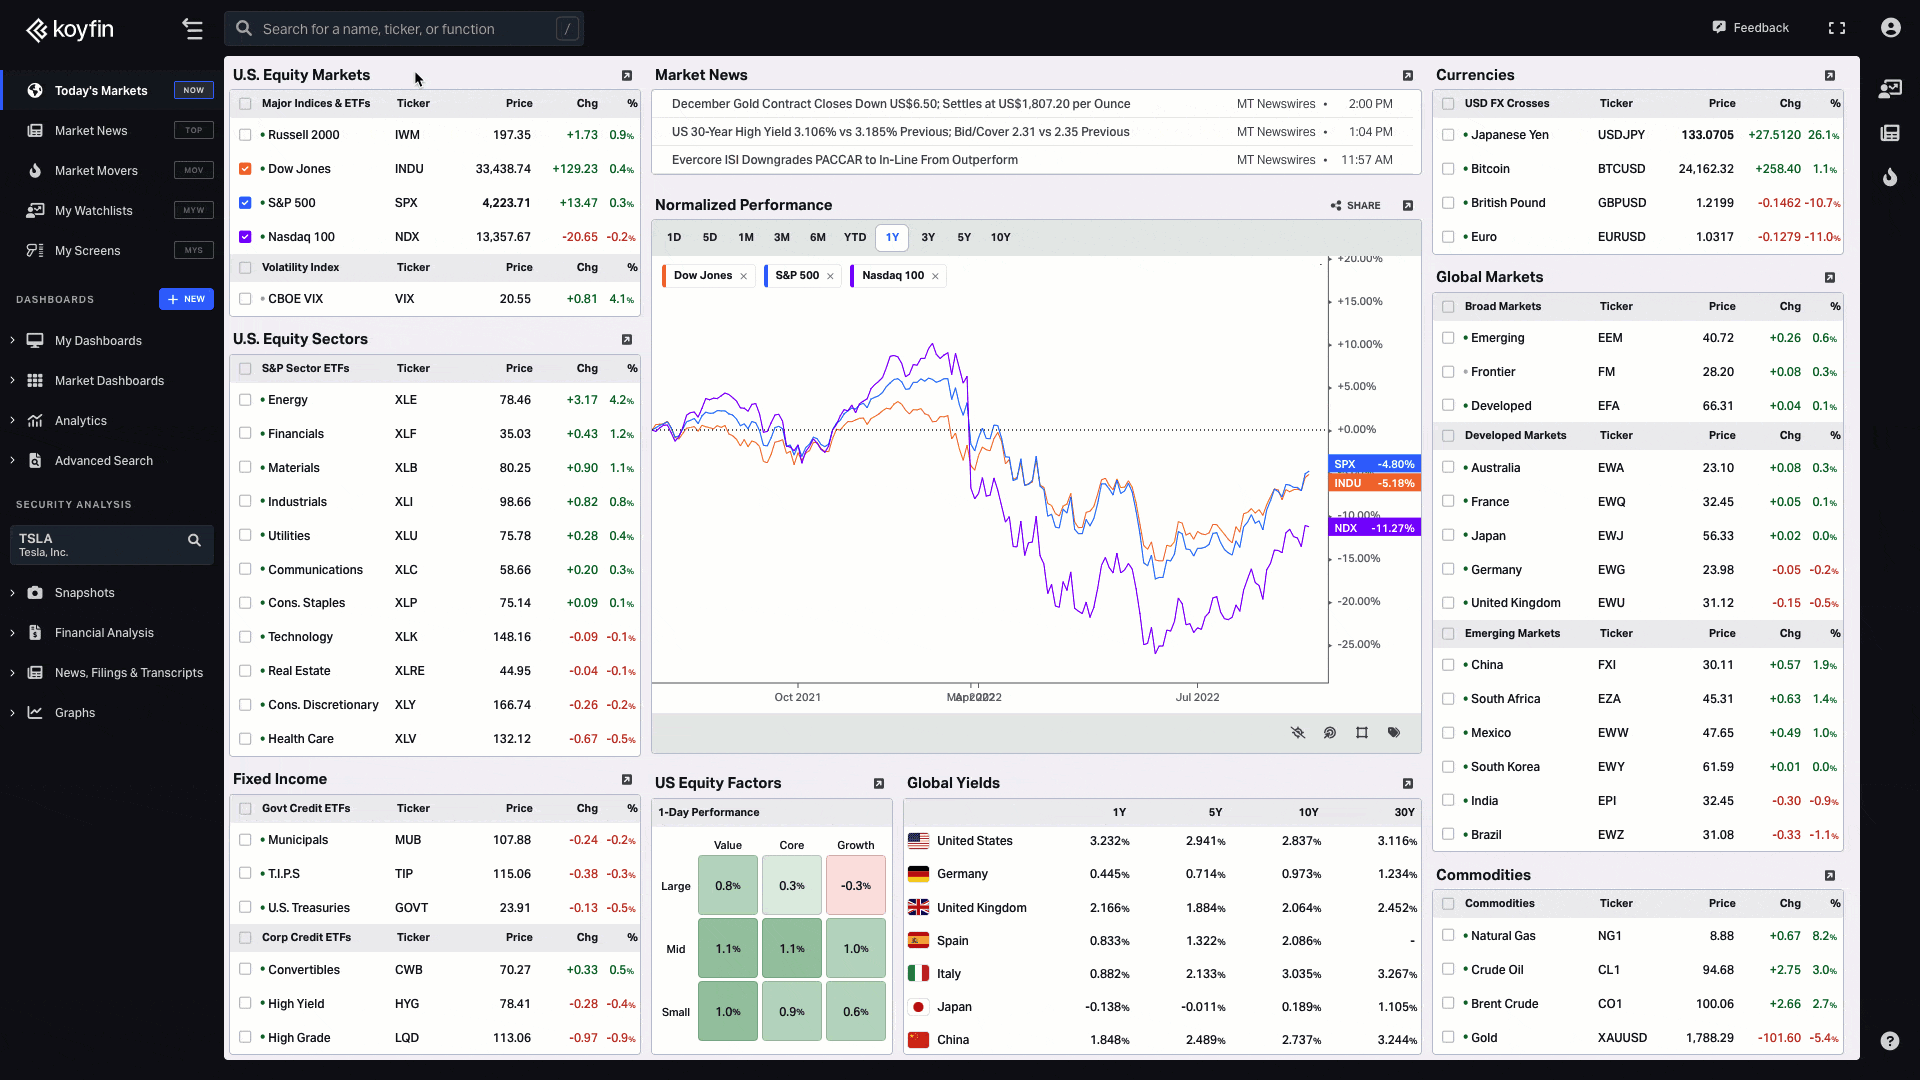Viewport: 1920px width, 1080px height.
Task: Remove Dow Jones series from chart
Action: click(744, 277)
